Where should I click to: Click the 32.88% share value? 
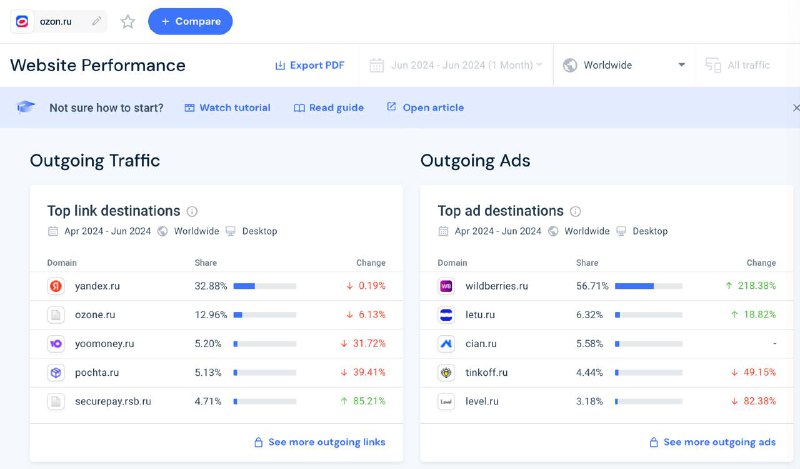[210, 286]
